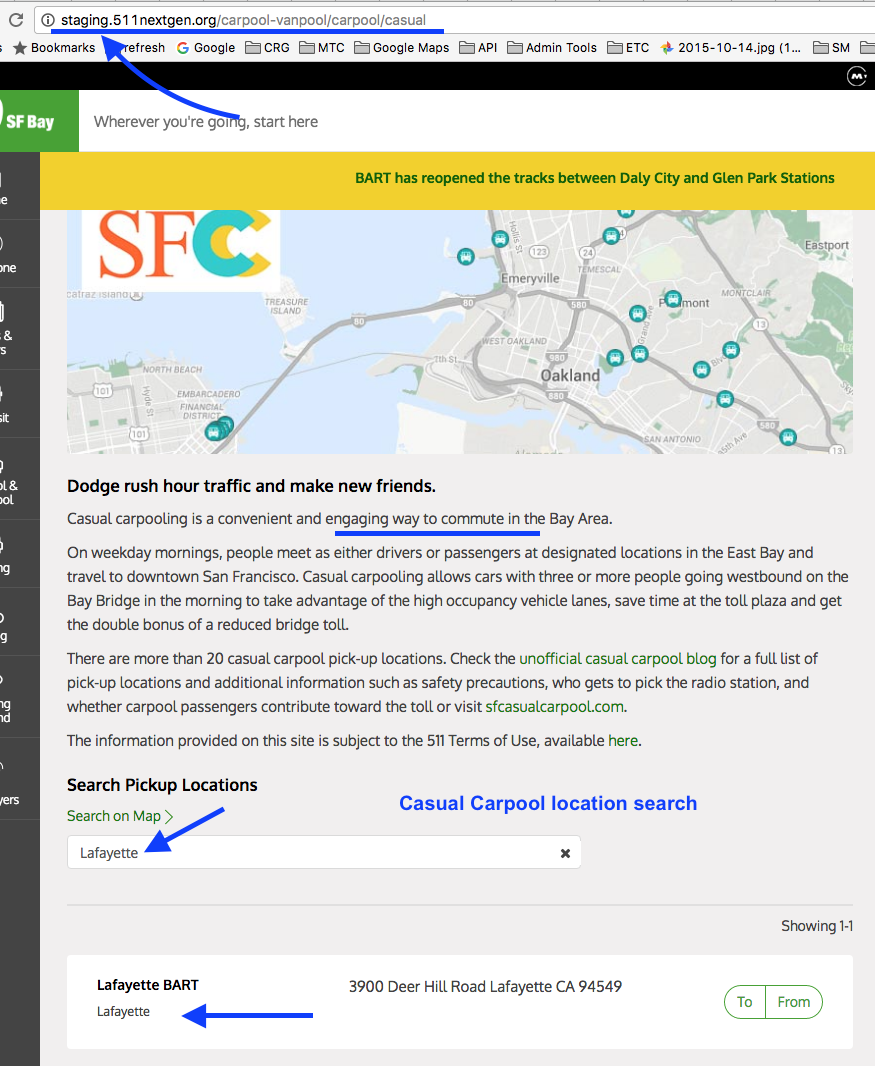The image size is (875, 1066).
Task: Focus the 'Wherever you're going' search field
Action: (206, 122)
